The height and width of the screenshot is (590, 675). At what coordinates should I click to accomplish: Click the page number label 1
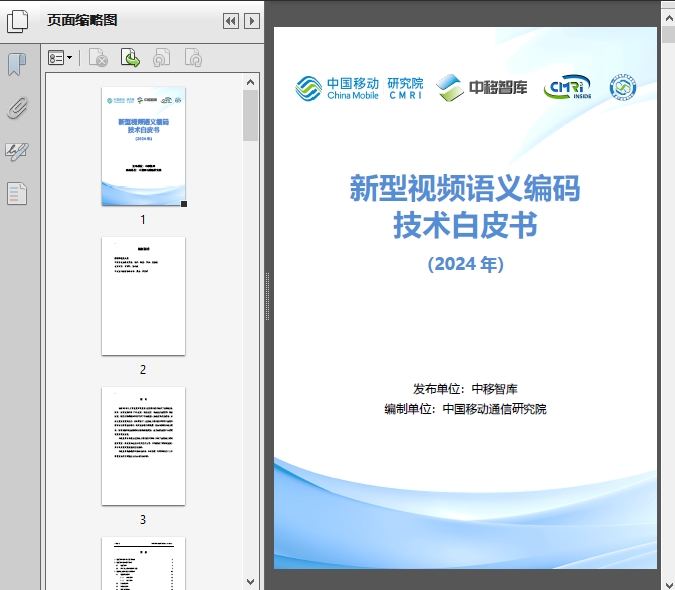[143, 220]
